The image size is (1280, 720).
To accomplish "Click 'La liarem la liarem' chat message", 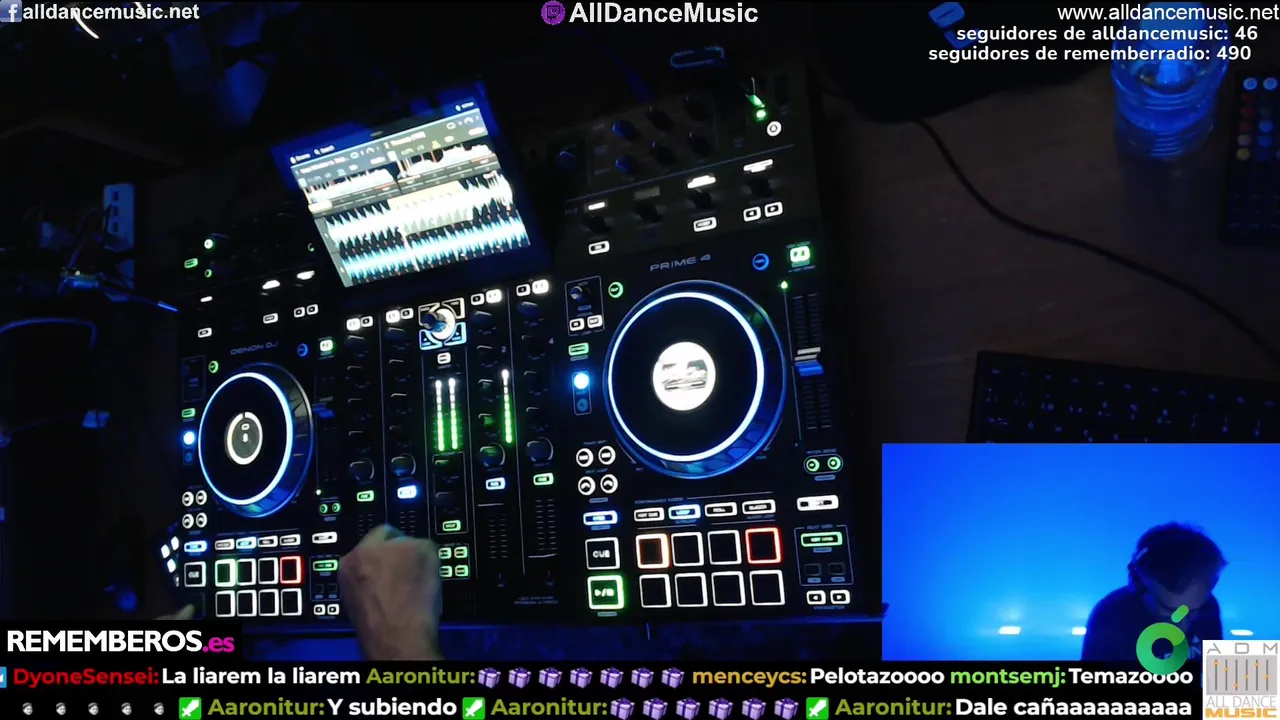I will tap(260, 677).
